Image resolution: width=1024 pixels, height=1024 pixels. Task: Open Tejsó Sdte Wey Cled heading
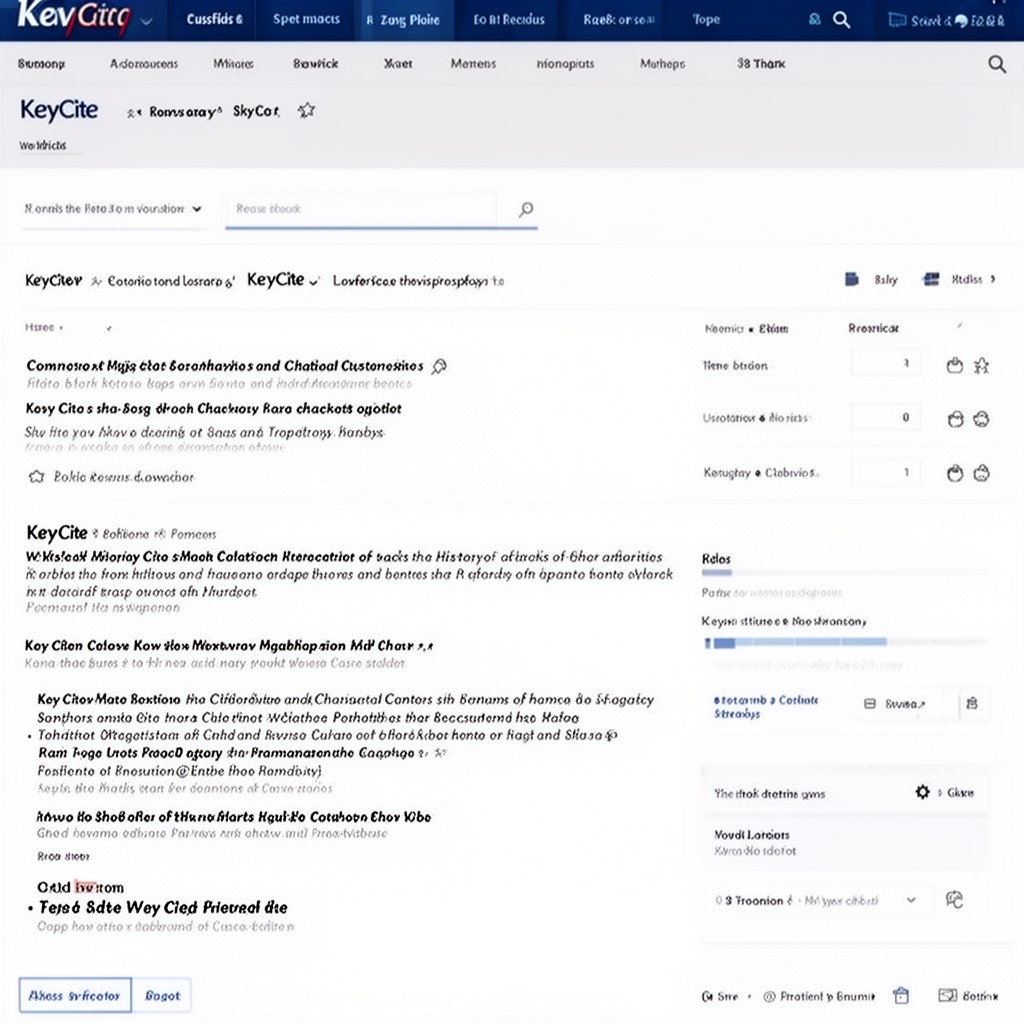(x=163, y=908)
